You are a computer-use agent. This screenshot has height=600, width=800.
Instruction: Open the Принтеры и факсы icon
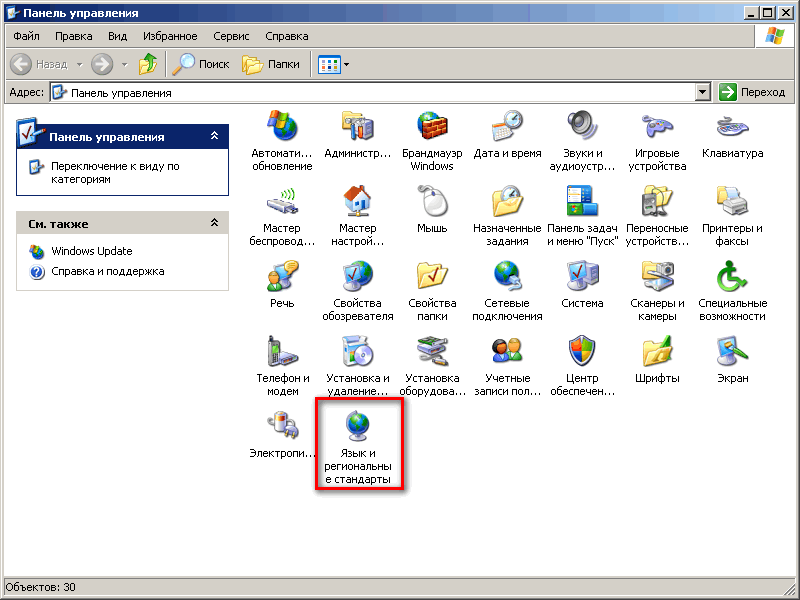pos(732,203)
